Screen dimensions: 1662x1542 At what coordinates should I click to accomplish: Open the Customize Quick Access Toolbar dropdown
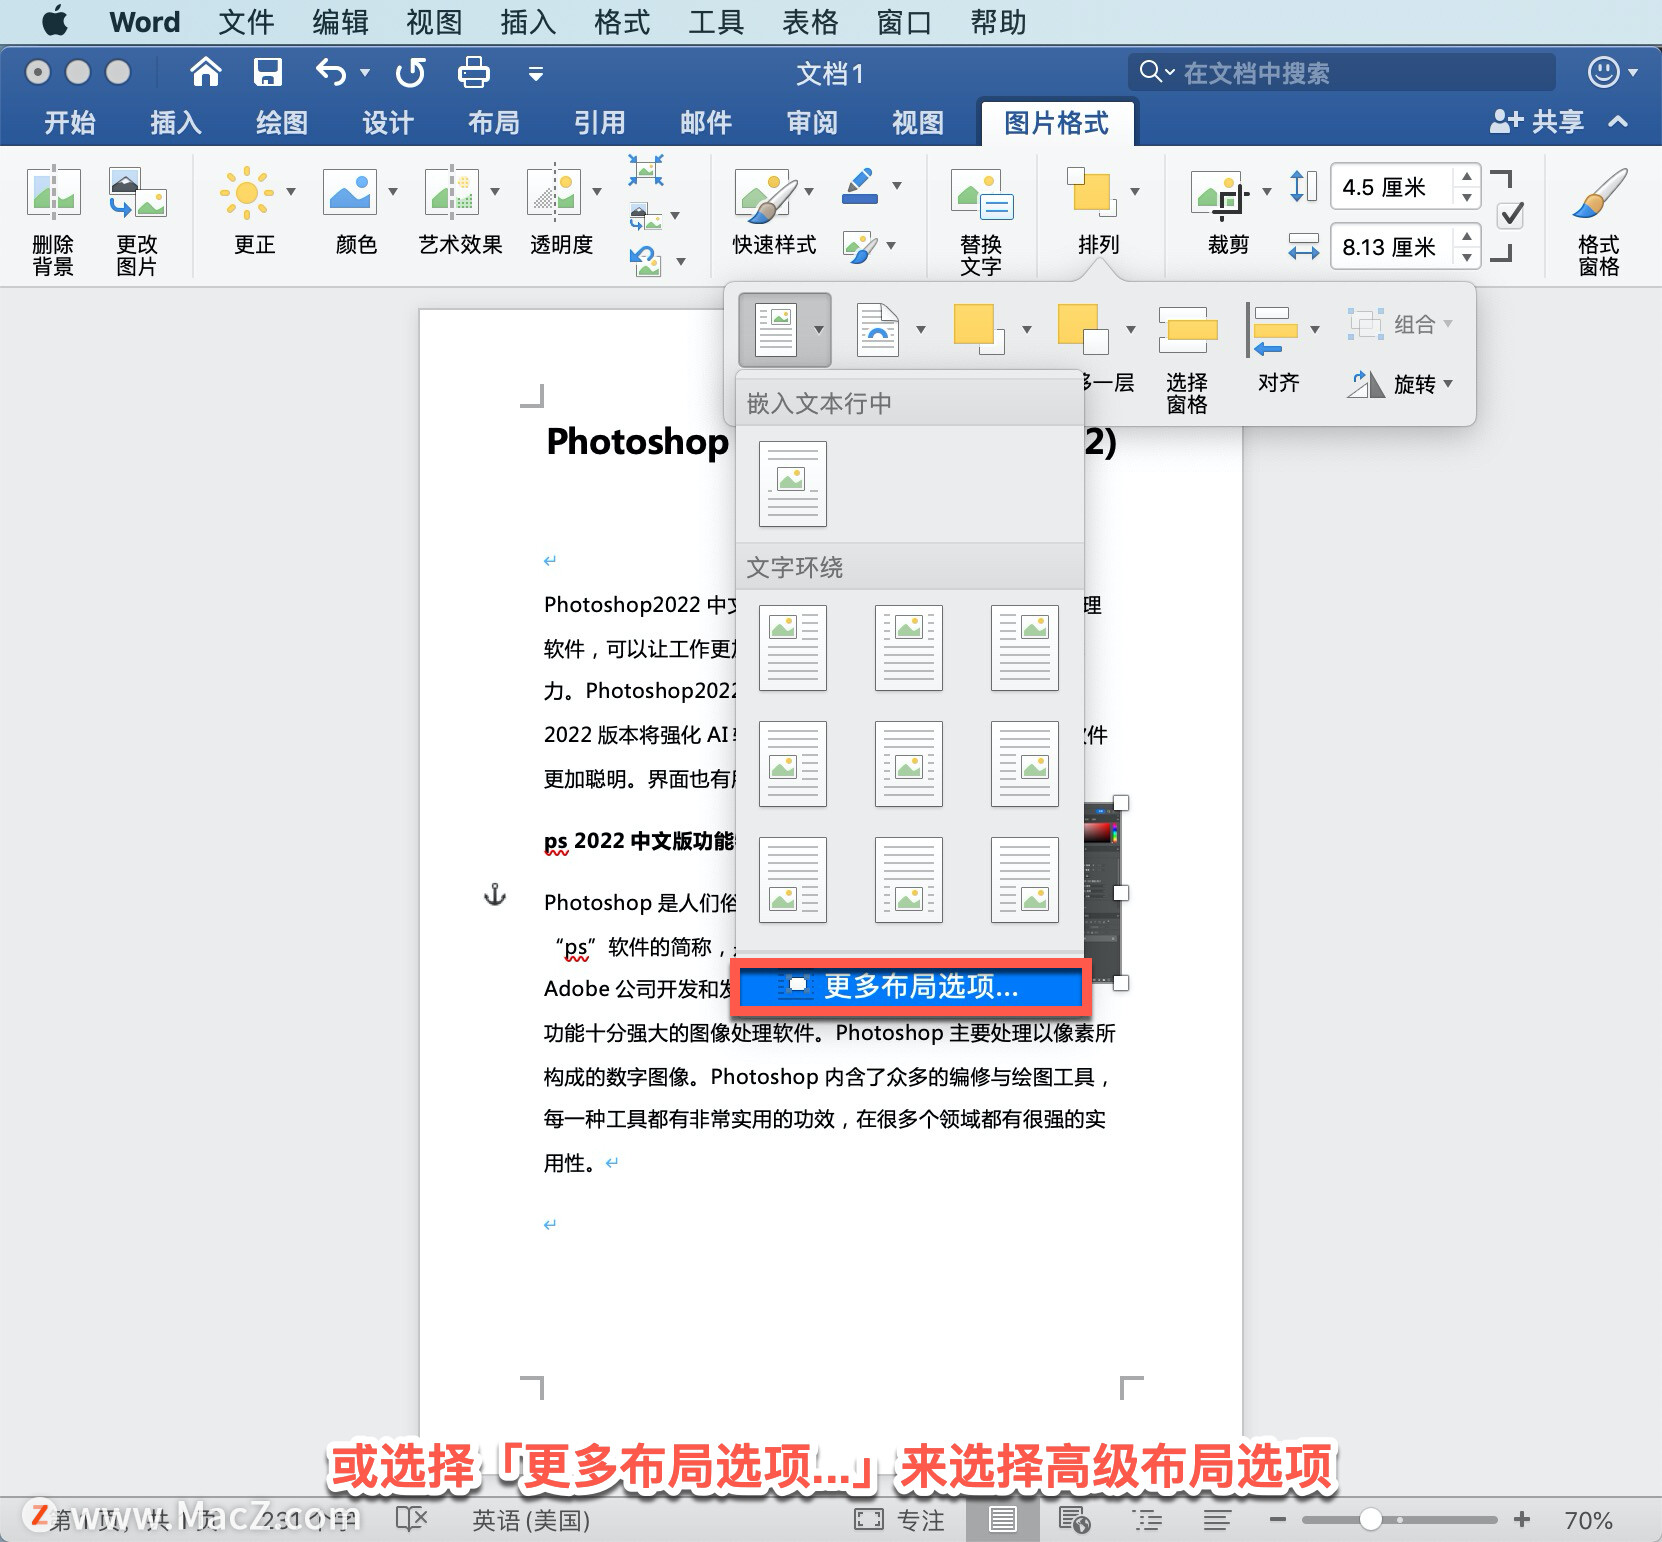536,73
